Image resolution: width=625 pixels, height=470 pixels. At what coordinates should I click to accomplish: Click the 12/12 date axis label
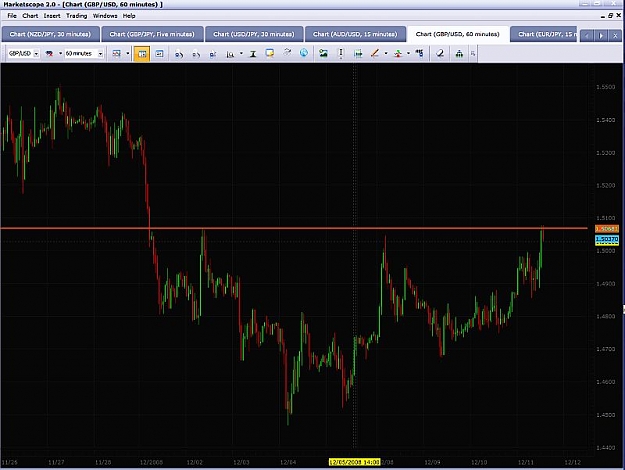(x=572, y=462)
